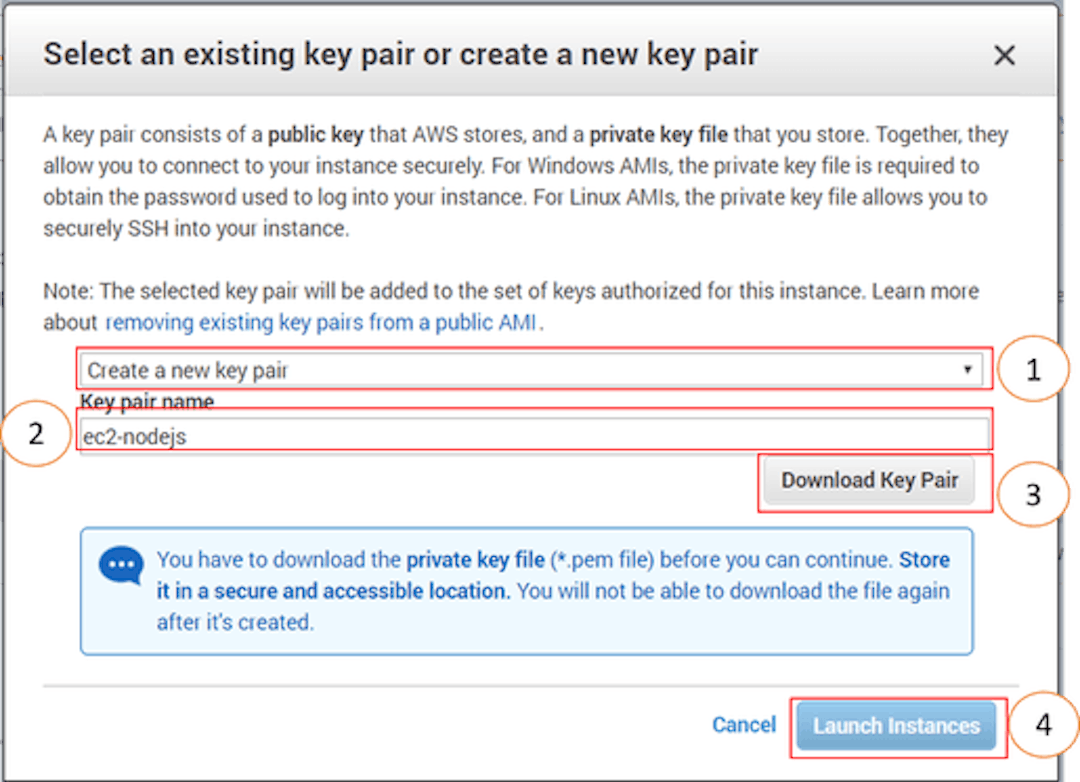The image size is (1080, 782).
Task: Click the circled number 4 annotation
Action: [x=1043, y=725]
